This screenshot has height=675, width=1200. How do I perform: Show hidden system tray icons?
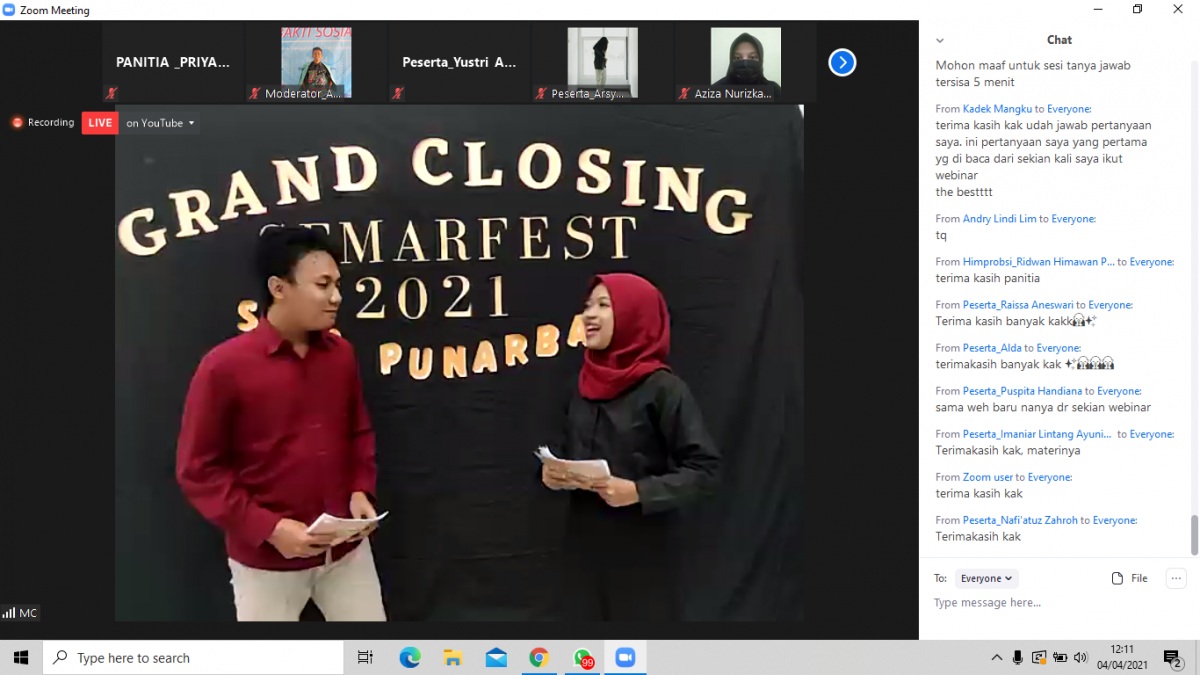997,657
